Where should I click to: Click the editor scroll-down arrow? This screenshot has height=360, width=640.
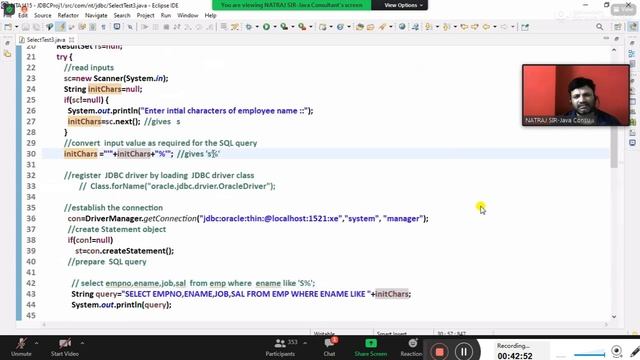click(614, 316)
